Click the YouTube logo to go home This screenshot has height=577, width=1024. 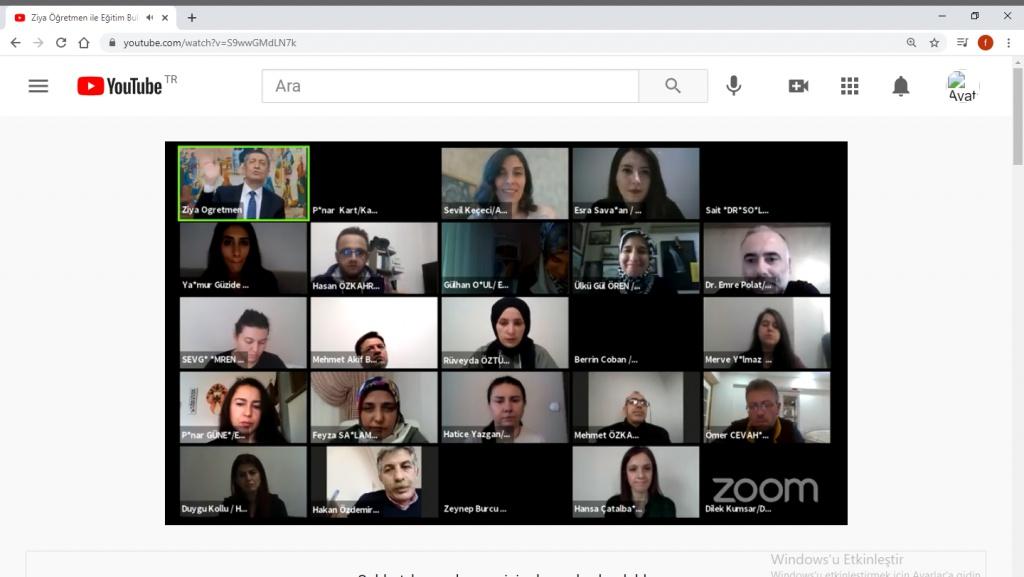(x=120, y=86)
